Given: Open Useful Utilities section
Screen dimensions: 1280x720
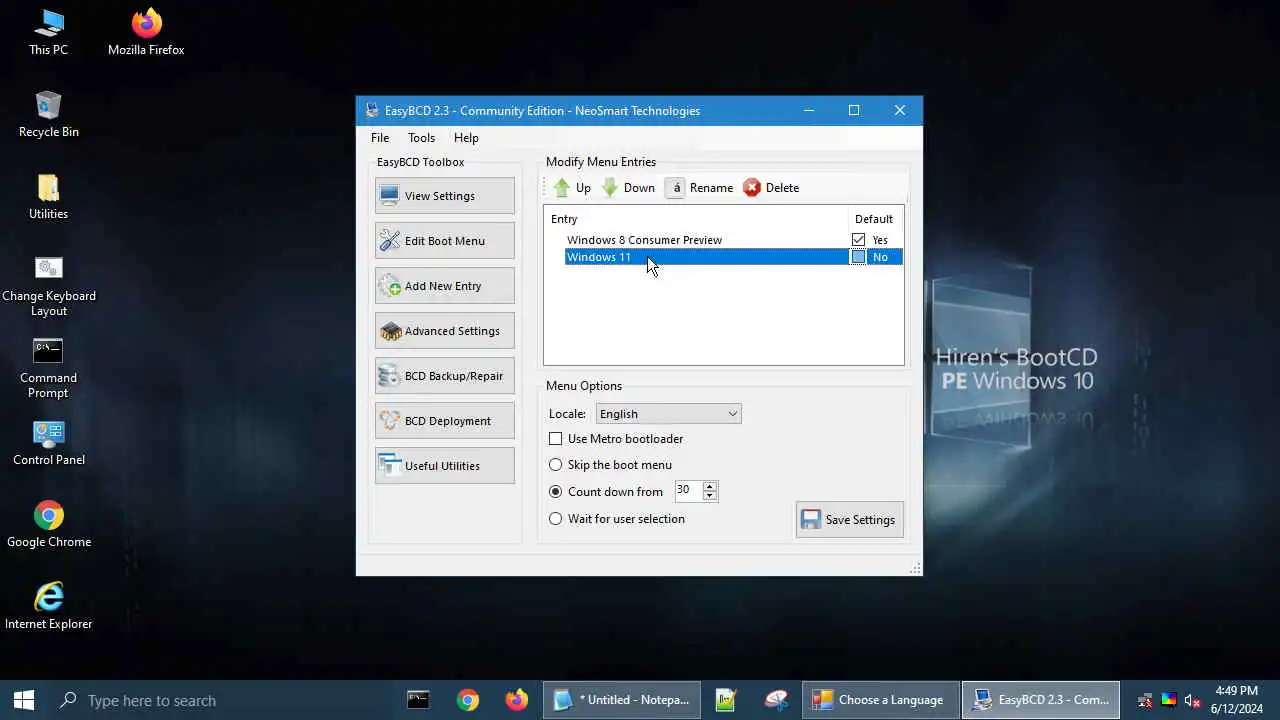Looking at the screenshot, I should [445, 466].
